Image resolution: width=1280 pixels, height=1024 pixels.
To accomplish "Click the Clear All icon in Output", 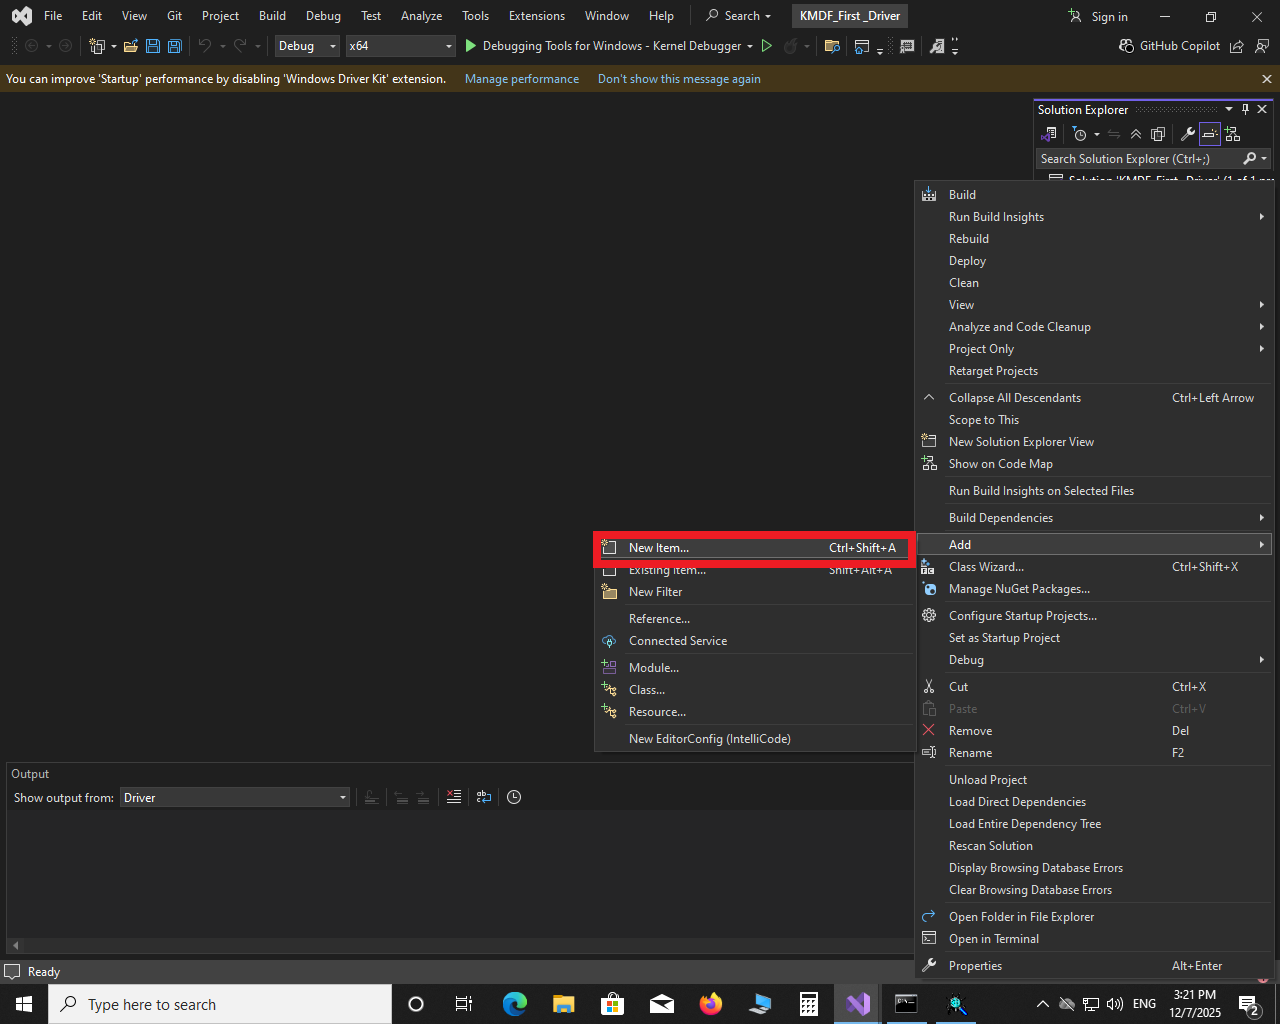I will (x=454, y=797).
